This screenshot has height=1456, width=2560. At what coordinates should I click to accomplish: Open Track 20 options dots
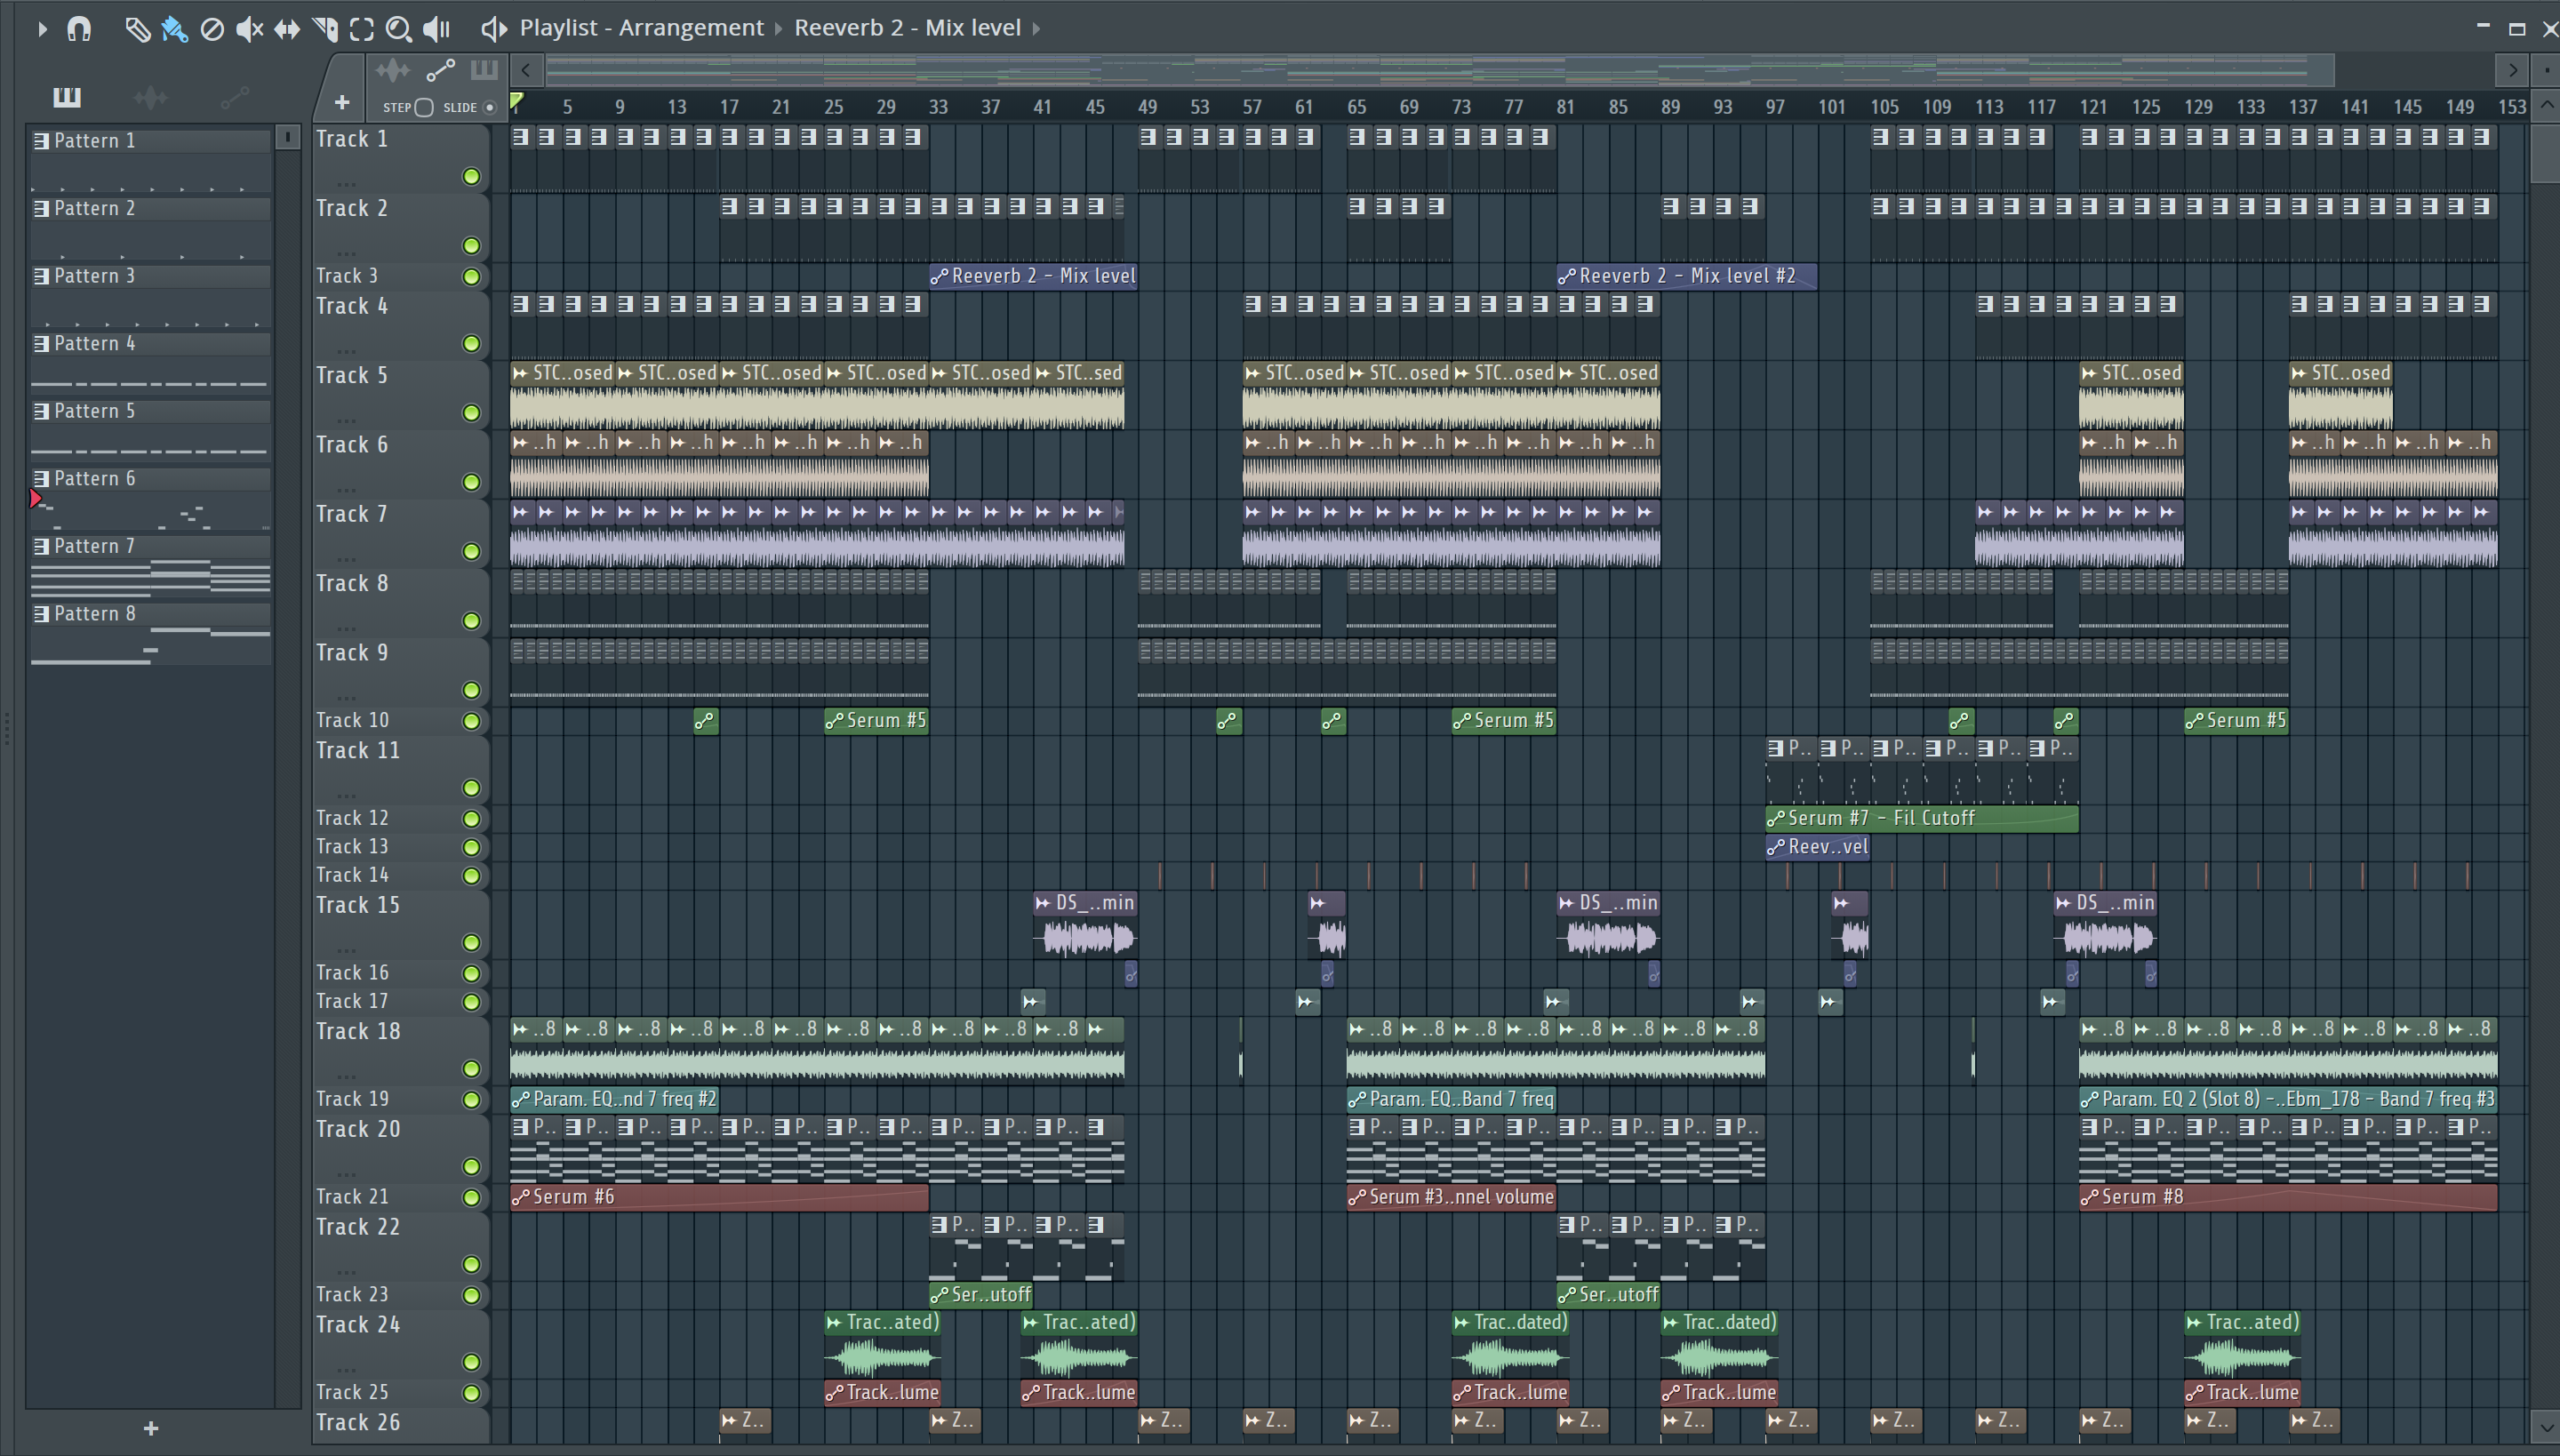346,1174
